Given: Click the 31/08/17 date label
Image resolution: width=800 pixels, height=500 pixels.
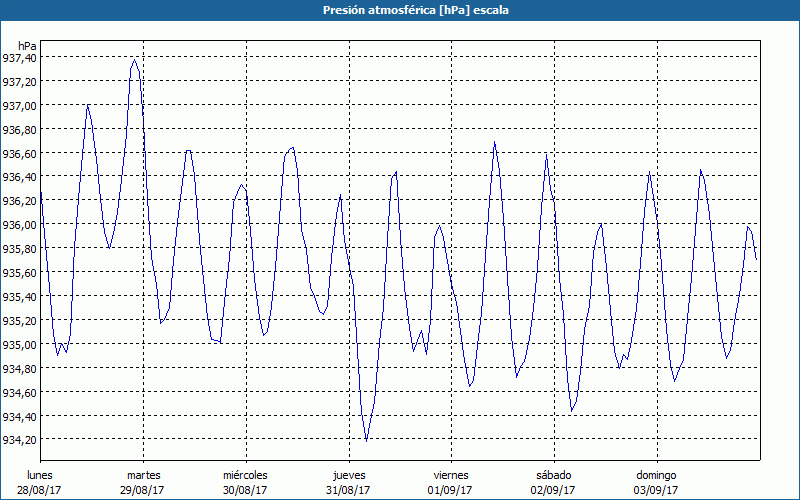Looking at the screenshot, I should pos(348,490).
